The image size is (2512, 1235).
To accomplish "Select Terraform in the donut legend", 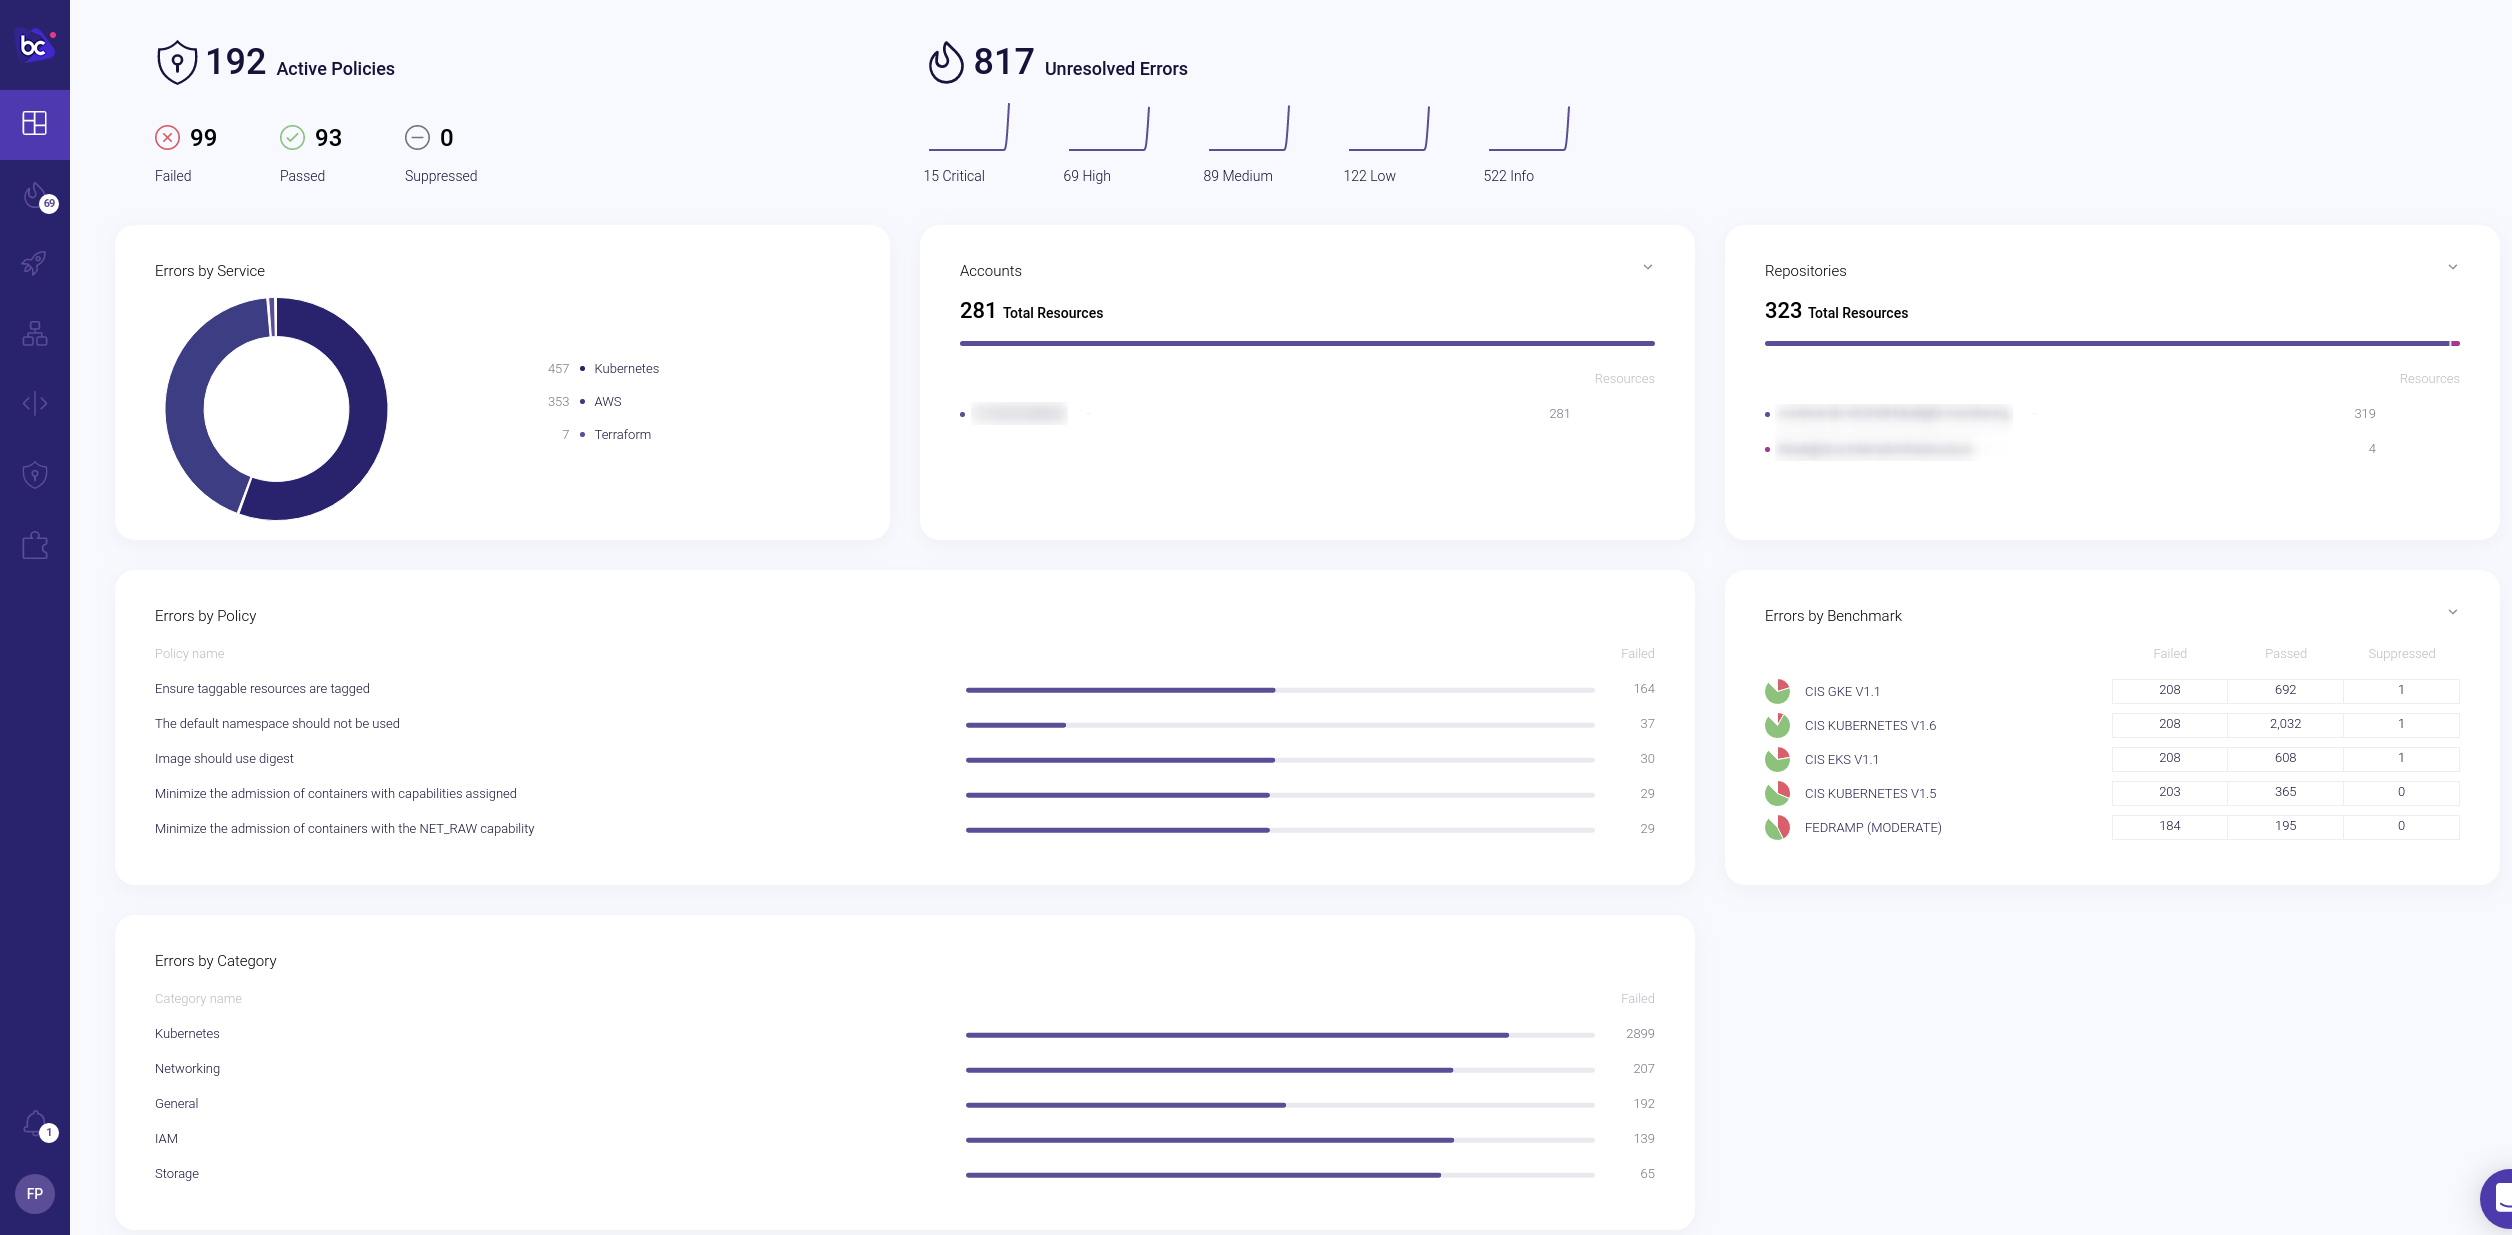I will pyautogui.click(x=622, y=435).
